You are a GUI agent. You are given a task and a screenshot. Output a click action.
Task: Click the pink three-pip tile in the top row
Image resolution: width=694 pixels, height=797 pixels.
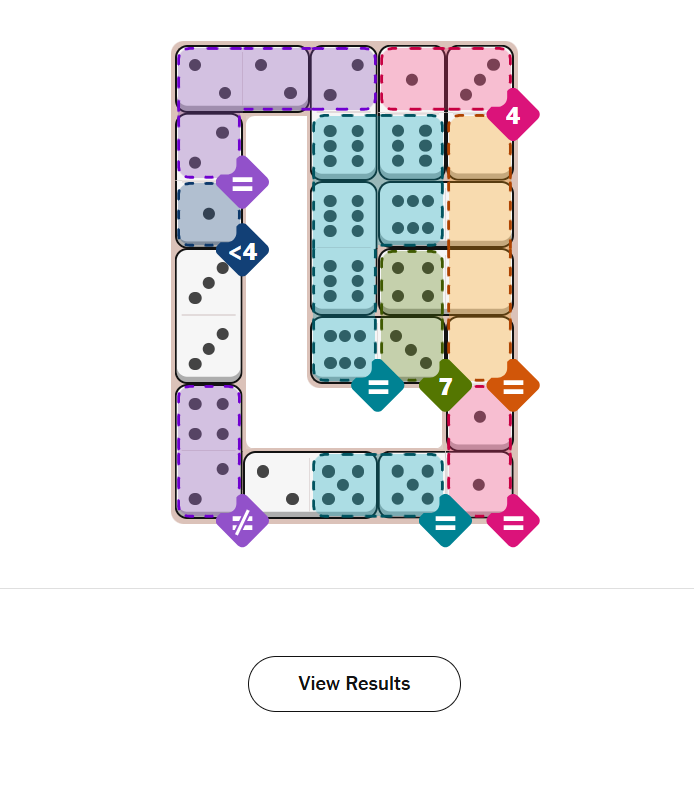click(479, 79)
